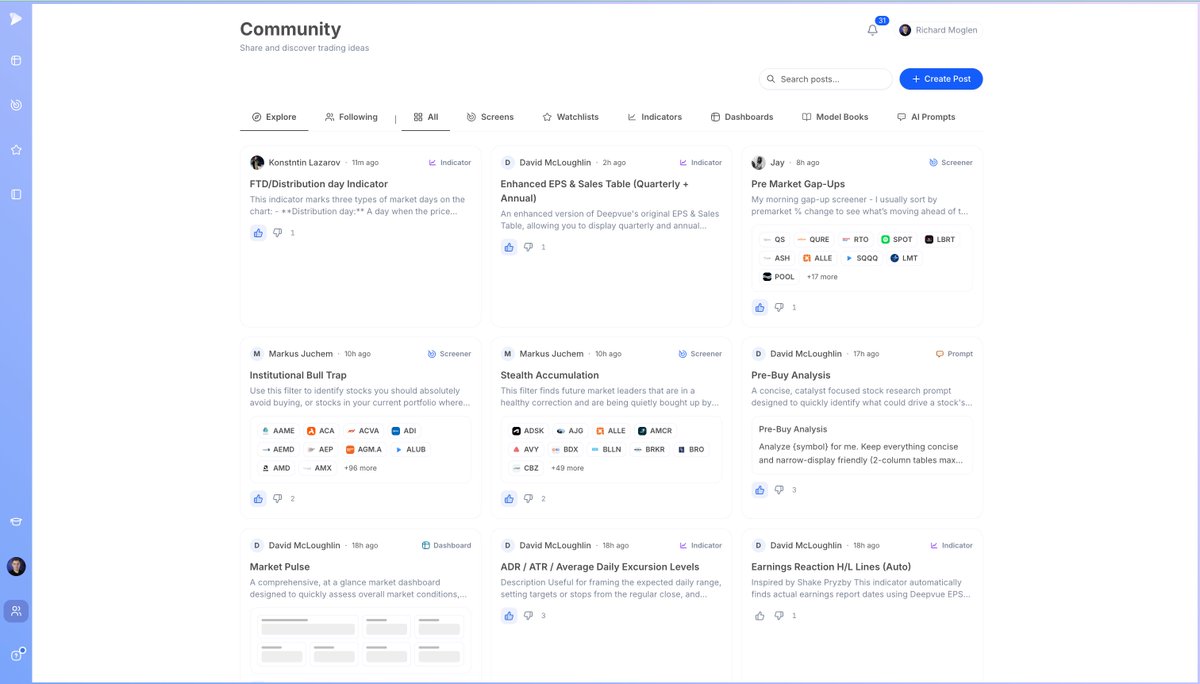Click the AMD ticker chip
Screen dimensions: 1200x684
pos(276,468)
